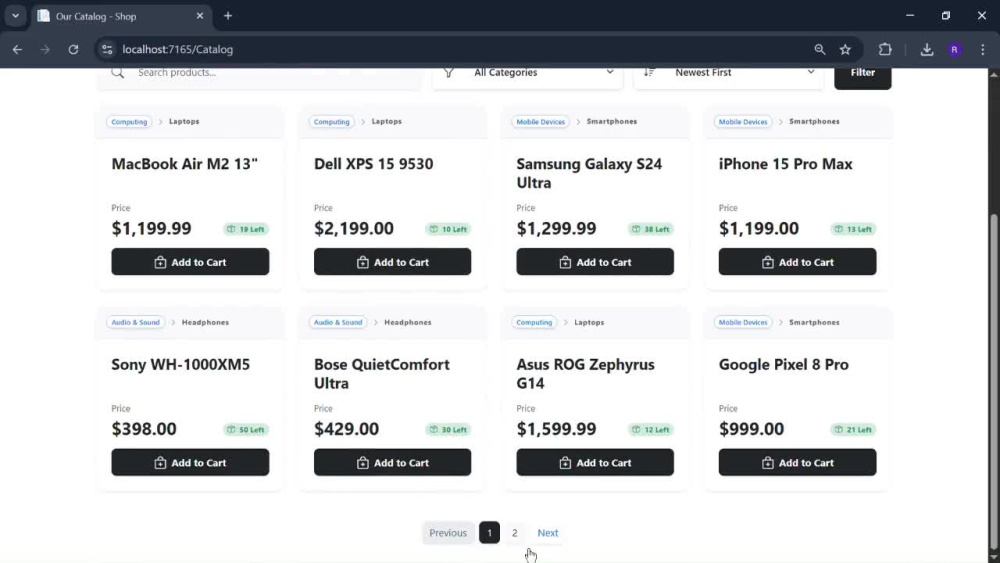Open the Chrome three-dot menu
Image resolution: width=1000 pixels, height=563 pixels.
point(982,49)
